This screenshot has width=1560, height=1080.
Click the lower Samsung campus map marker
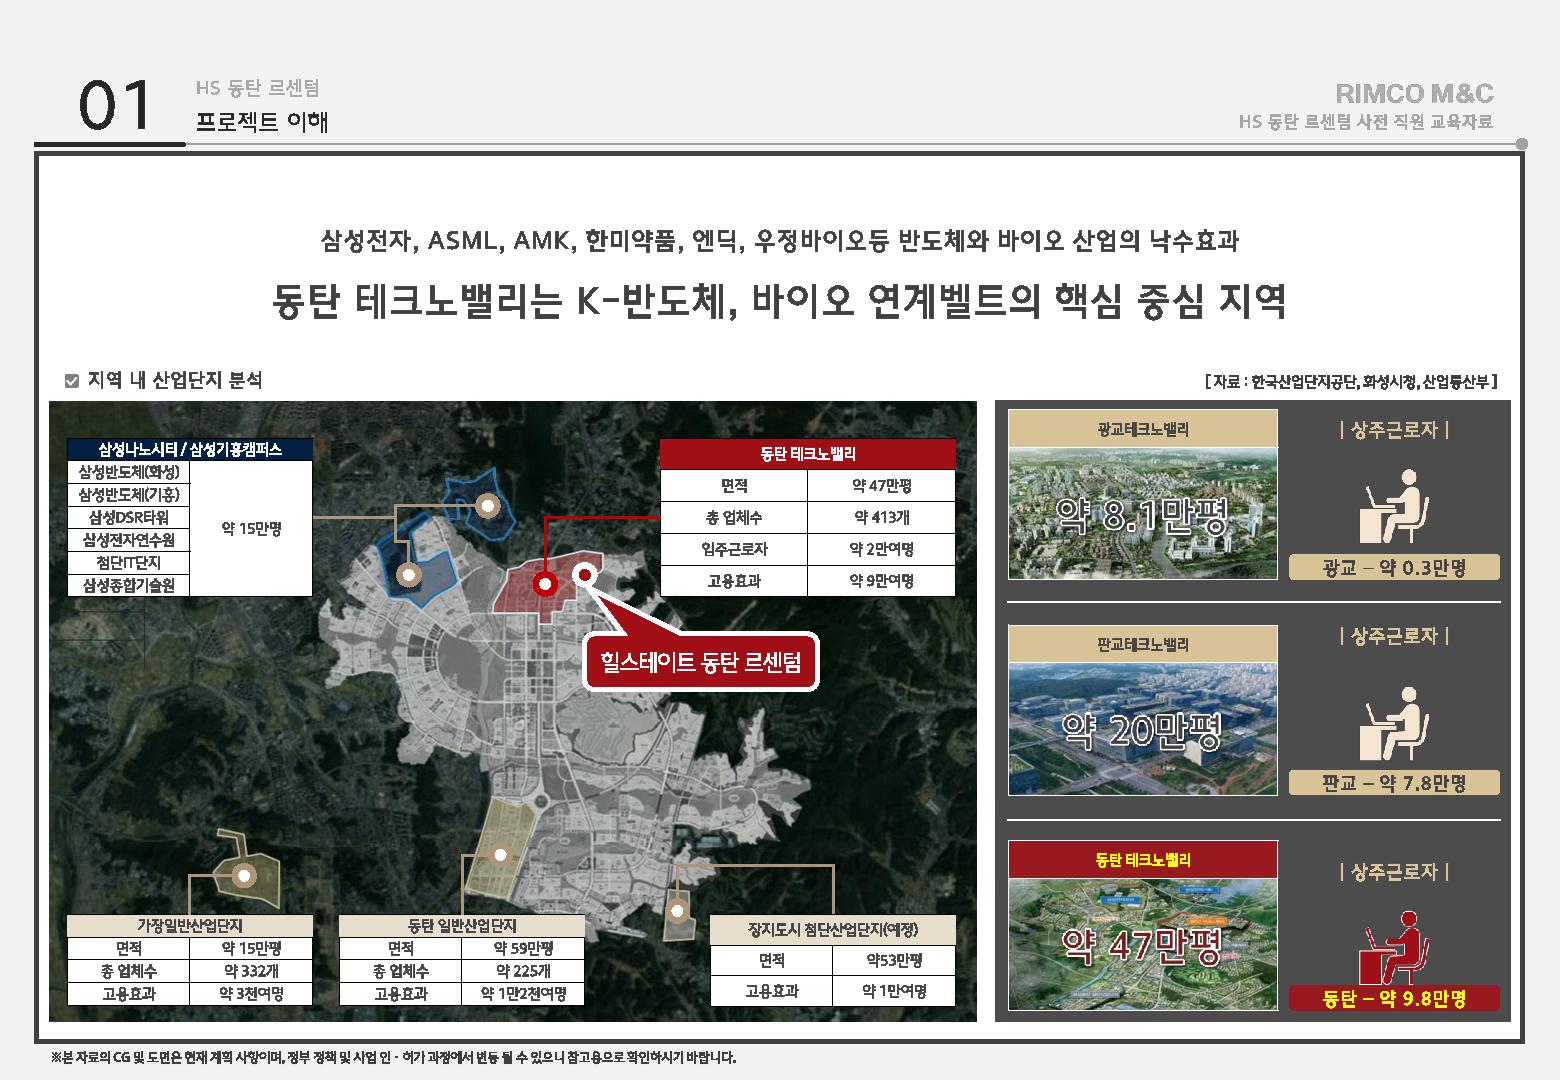pos(408,575)
